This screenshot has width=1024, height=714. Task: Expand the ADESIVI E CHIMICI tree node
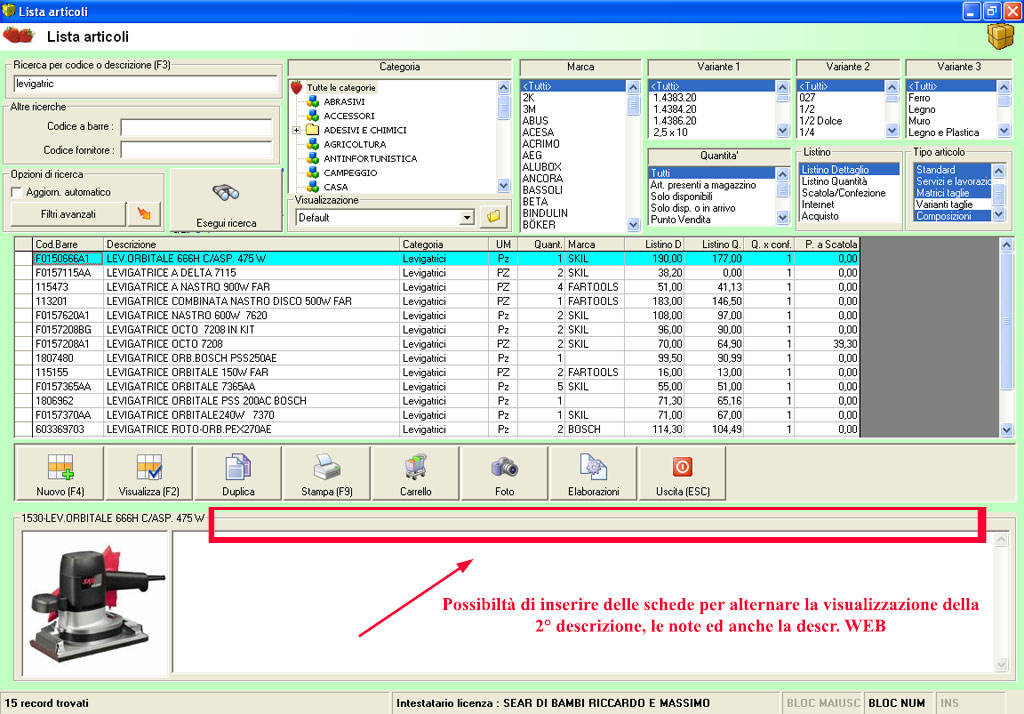coord(296,131)
